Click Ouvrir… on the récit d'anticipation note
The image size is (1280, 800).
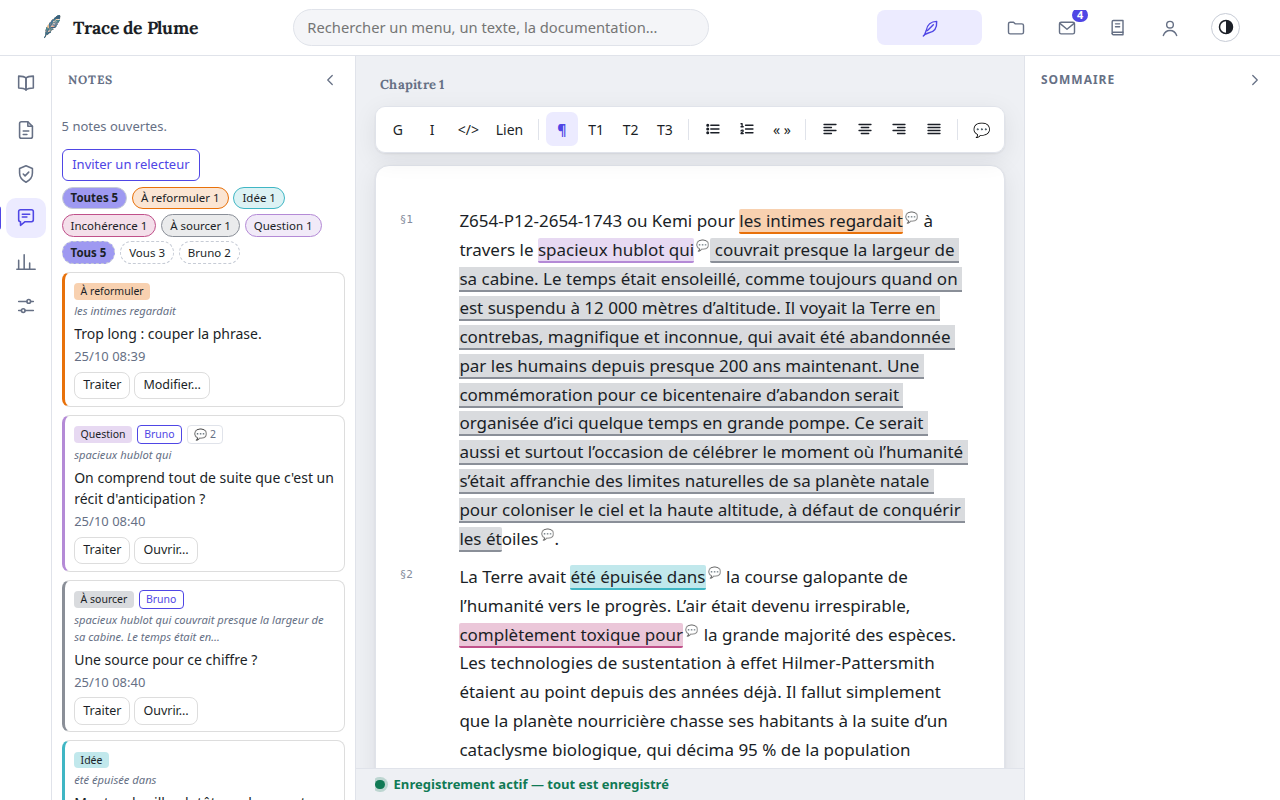tap(166, 550)
